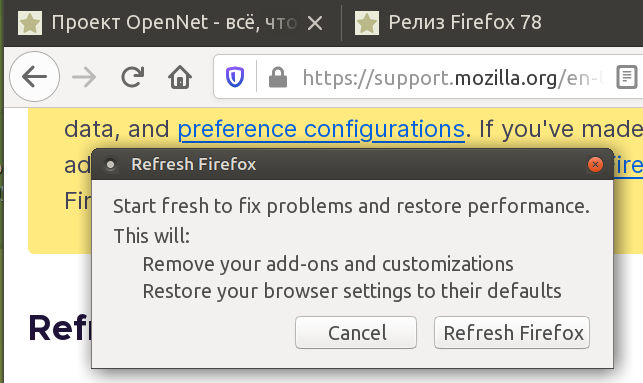Reload the current page
This screenshot has height=383, width=643.
(x=132, y=77)
